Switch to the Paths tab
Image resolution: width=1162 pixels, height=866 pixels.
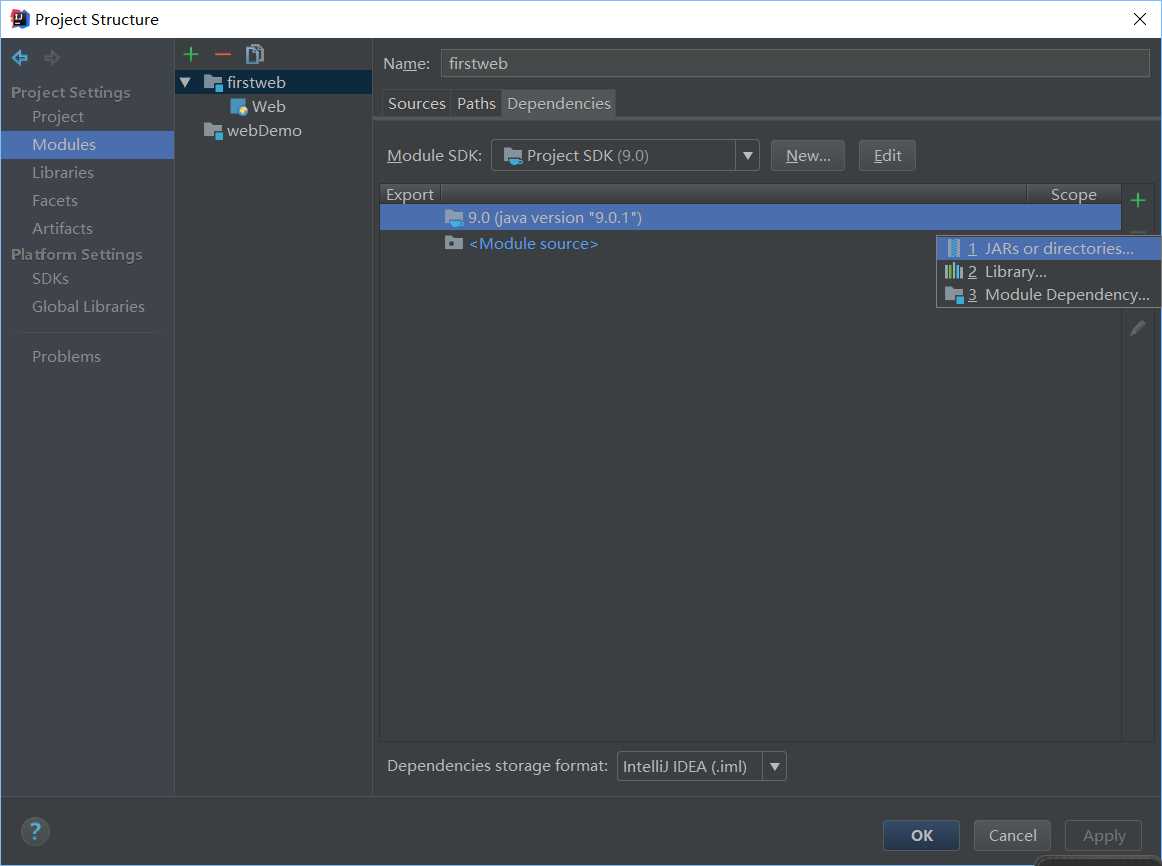point(476,104)
